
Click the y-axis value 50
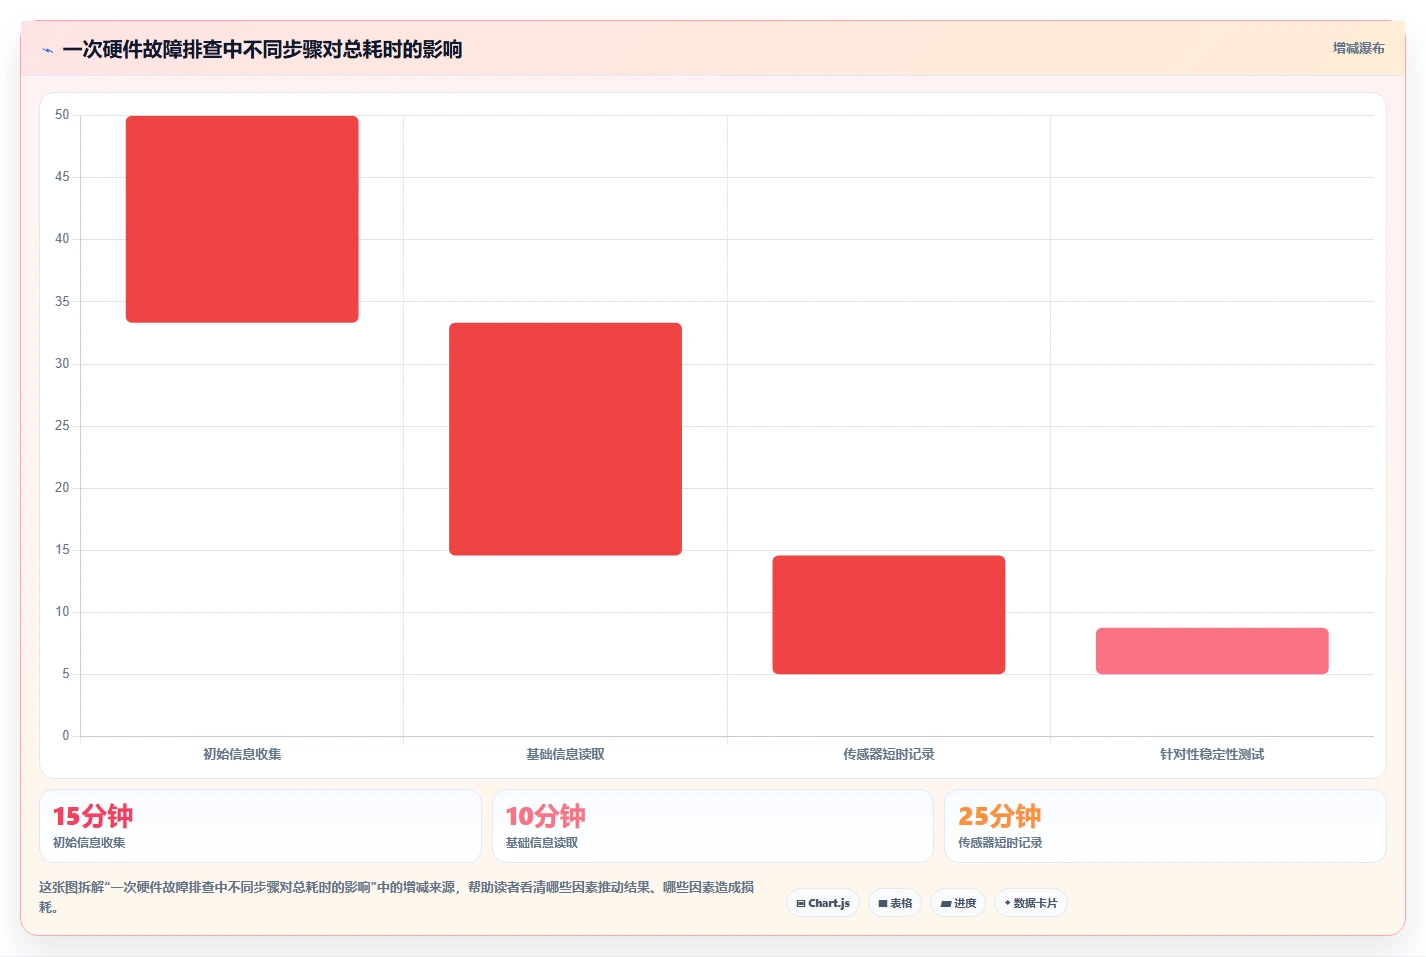(62, 115)
